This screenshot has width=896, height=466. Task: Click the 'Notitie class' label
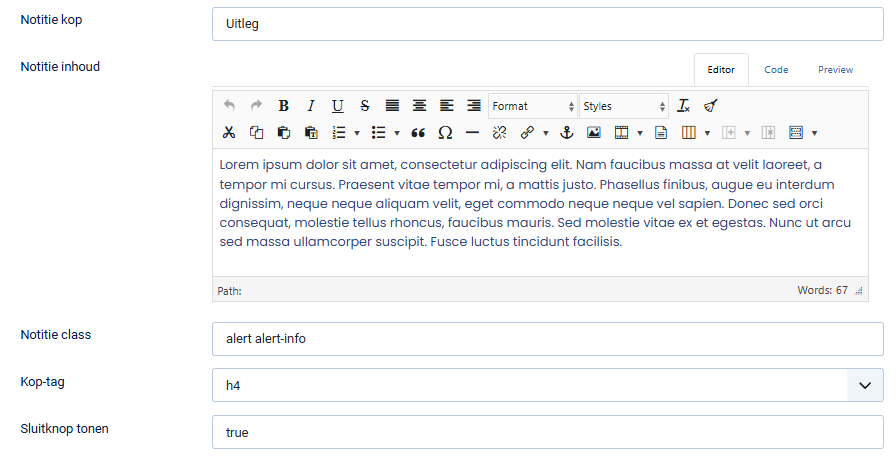click(x=55, y=335)
